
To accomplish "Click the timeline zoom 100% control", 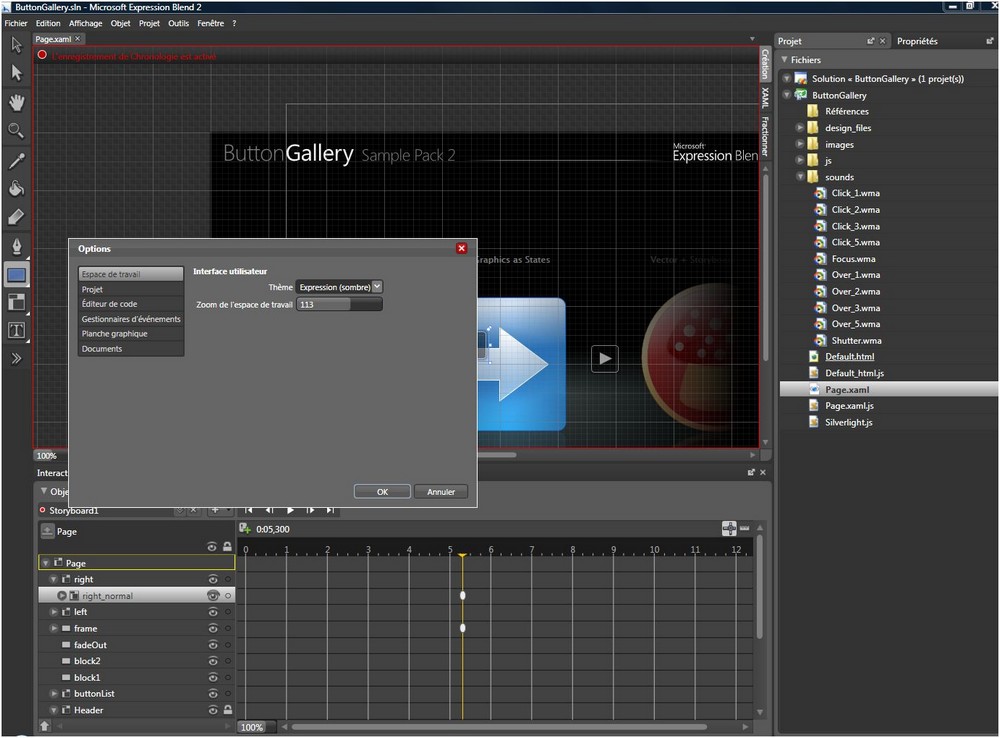I will 256,727.
